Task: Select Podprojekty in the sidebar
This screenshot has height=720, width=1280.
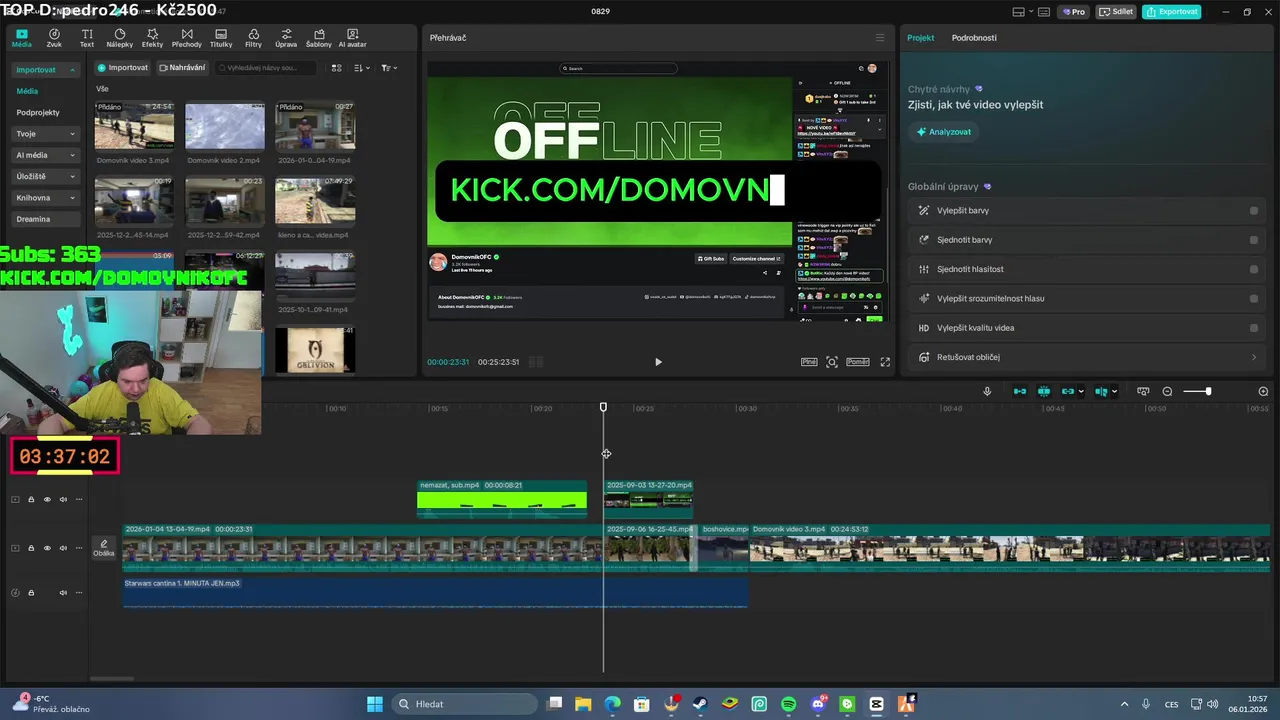Action: point(38,112)
